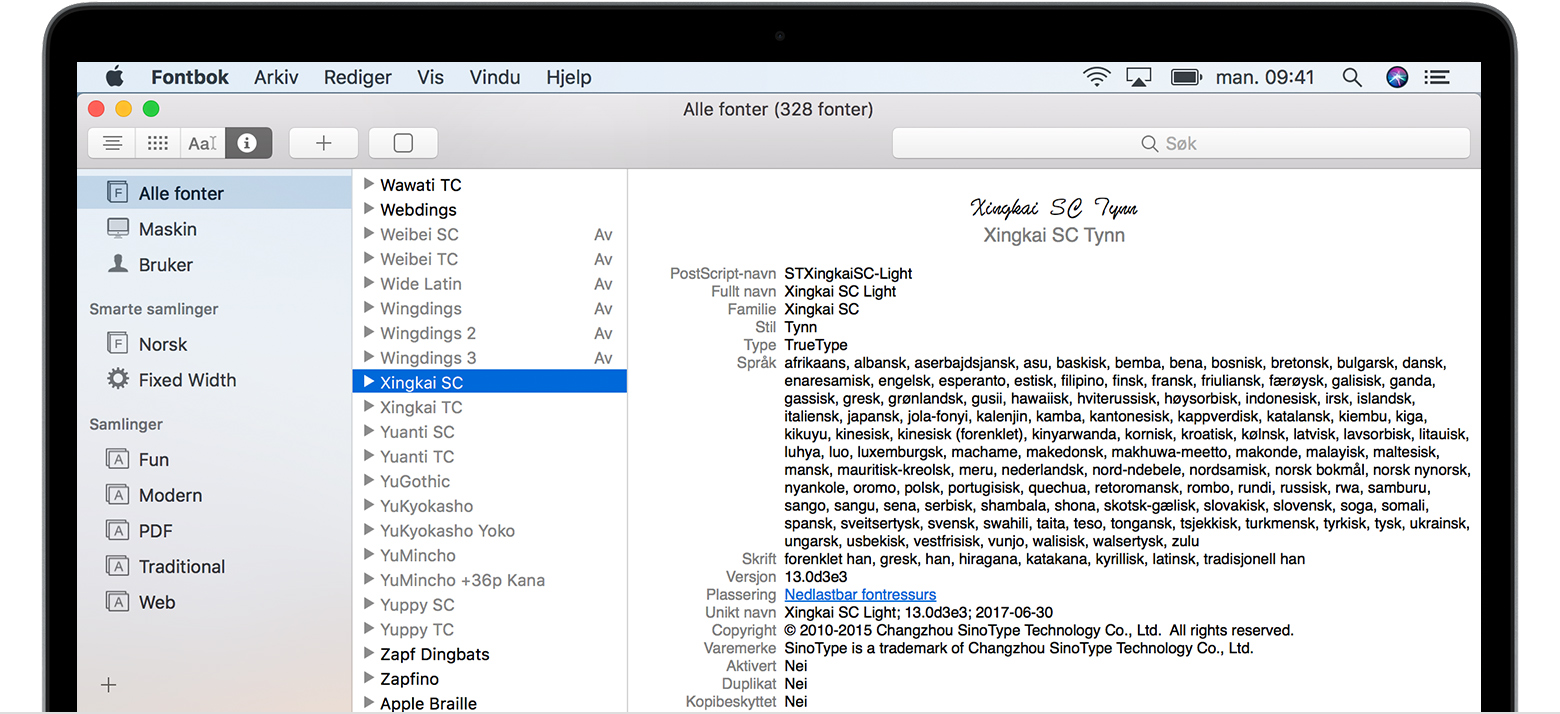Click the Fun collection icon
Viewport: 1560px width, 714px height.
point(118,459)
